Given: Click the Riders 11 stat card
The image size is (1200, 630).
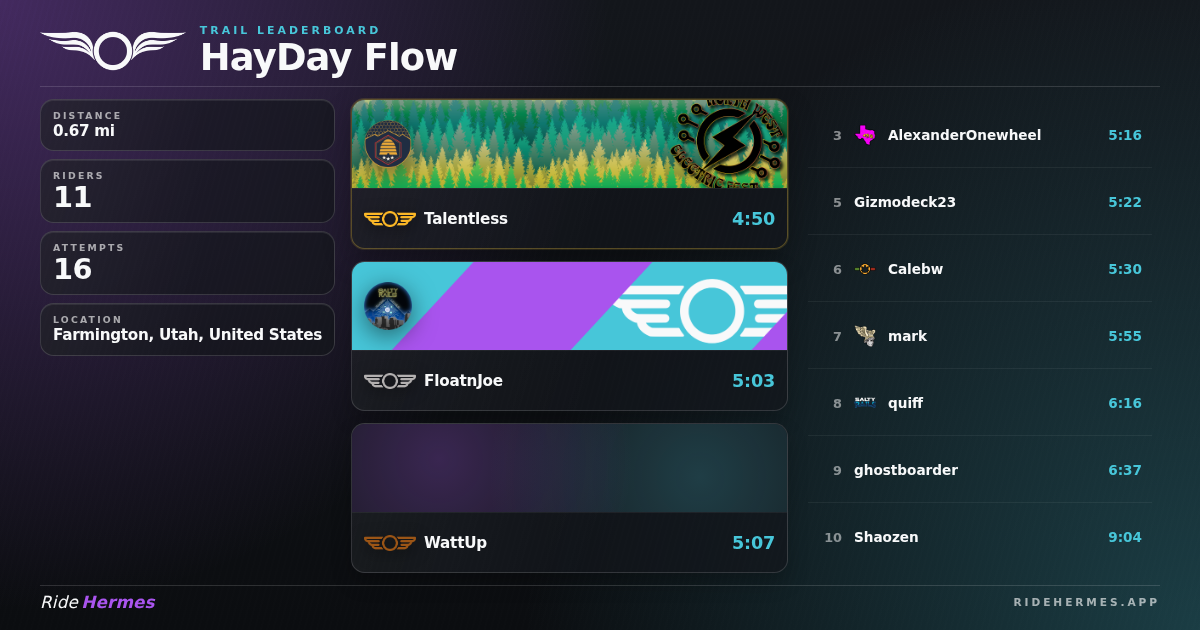Looking at the screenshot, I should coord(188,191).
